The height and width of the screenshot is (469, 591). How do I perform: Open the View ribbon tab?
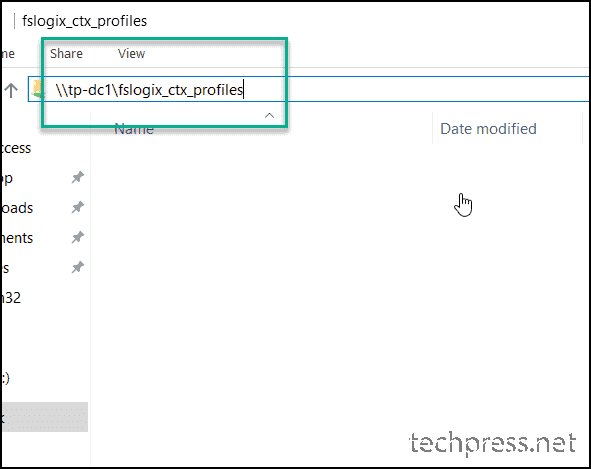tap(131, 54)
